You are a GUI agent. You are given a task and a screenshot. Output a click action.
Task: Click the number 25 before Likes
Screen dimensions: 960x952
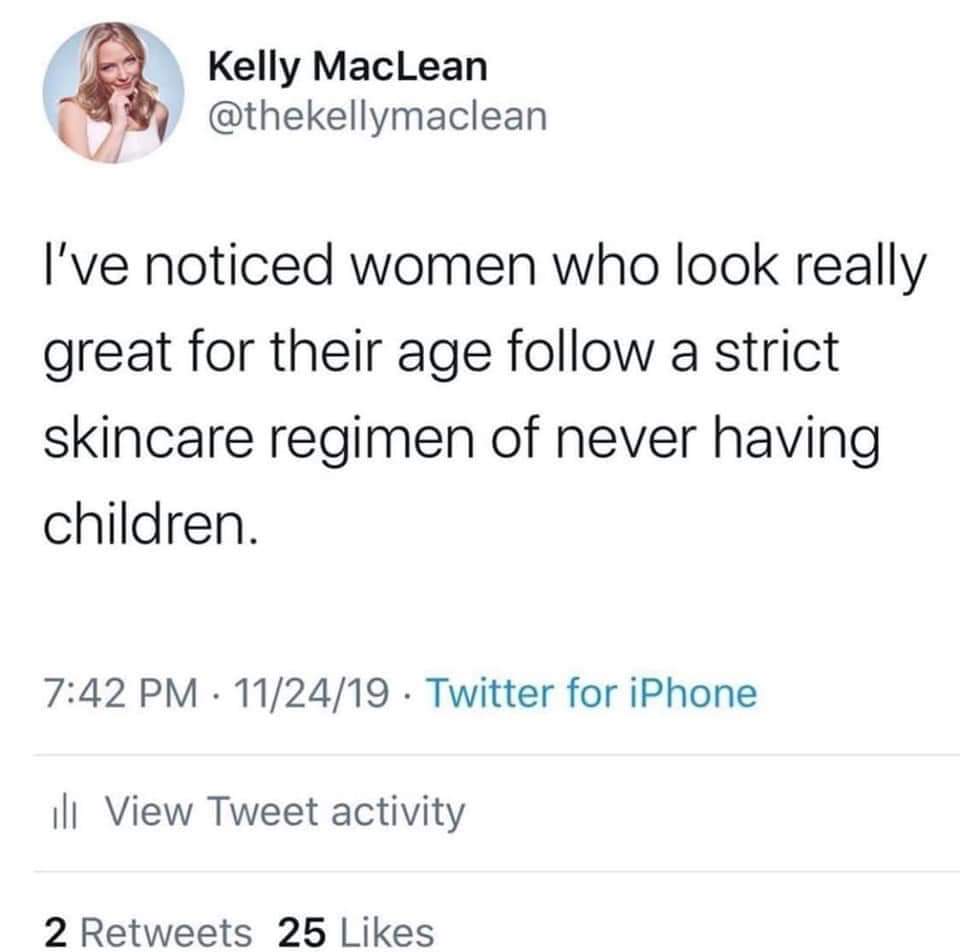(x=303, y=932)
